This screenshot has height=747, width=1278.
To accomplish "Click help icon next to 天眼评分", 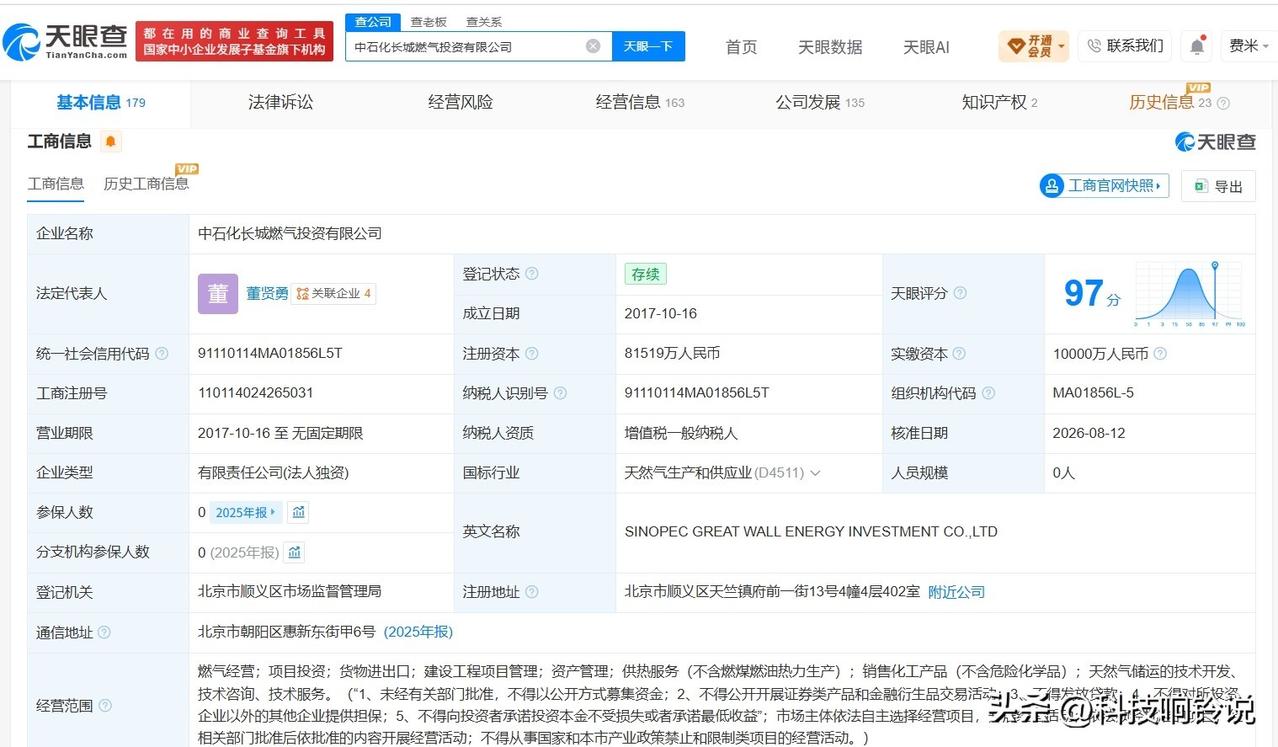I will tap(960, 293).
